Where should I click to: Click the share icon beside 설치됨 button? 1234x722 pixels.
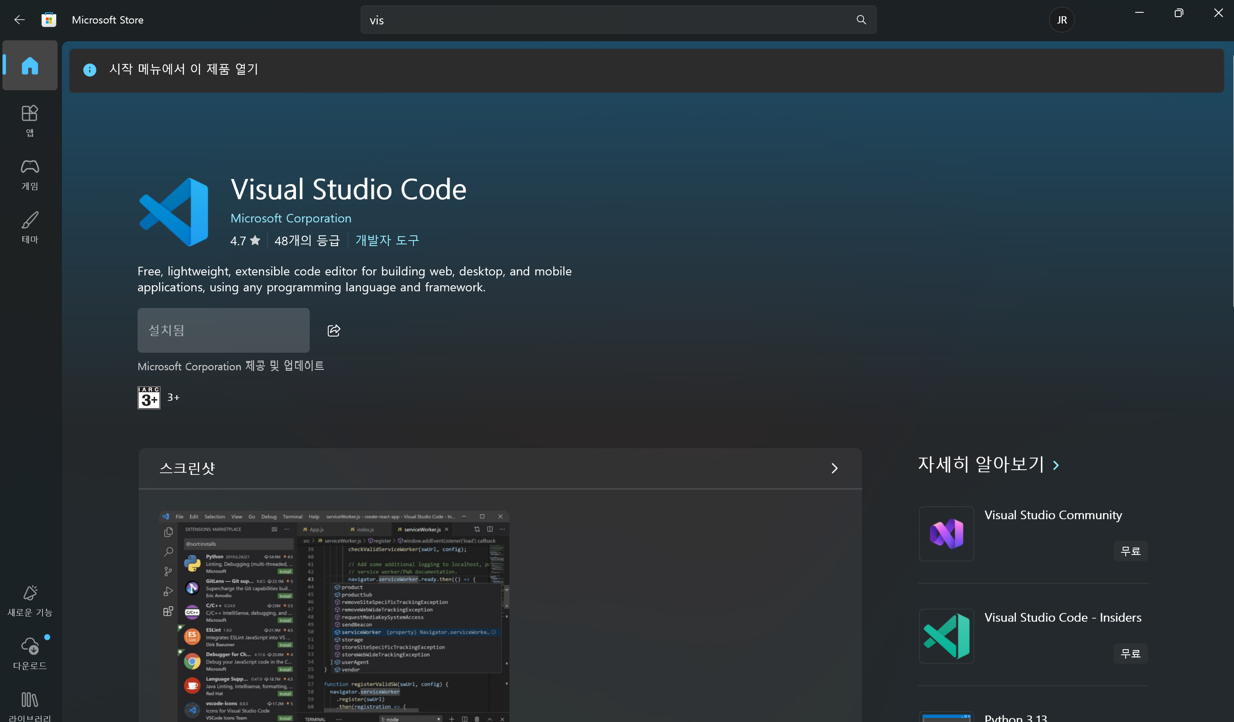tap(334, 331)
